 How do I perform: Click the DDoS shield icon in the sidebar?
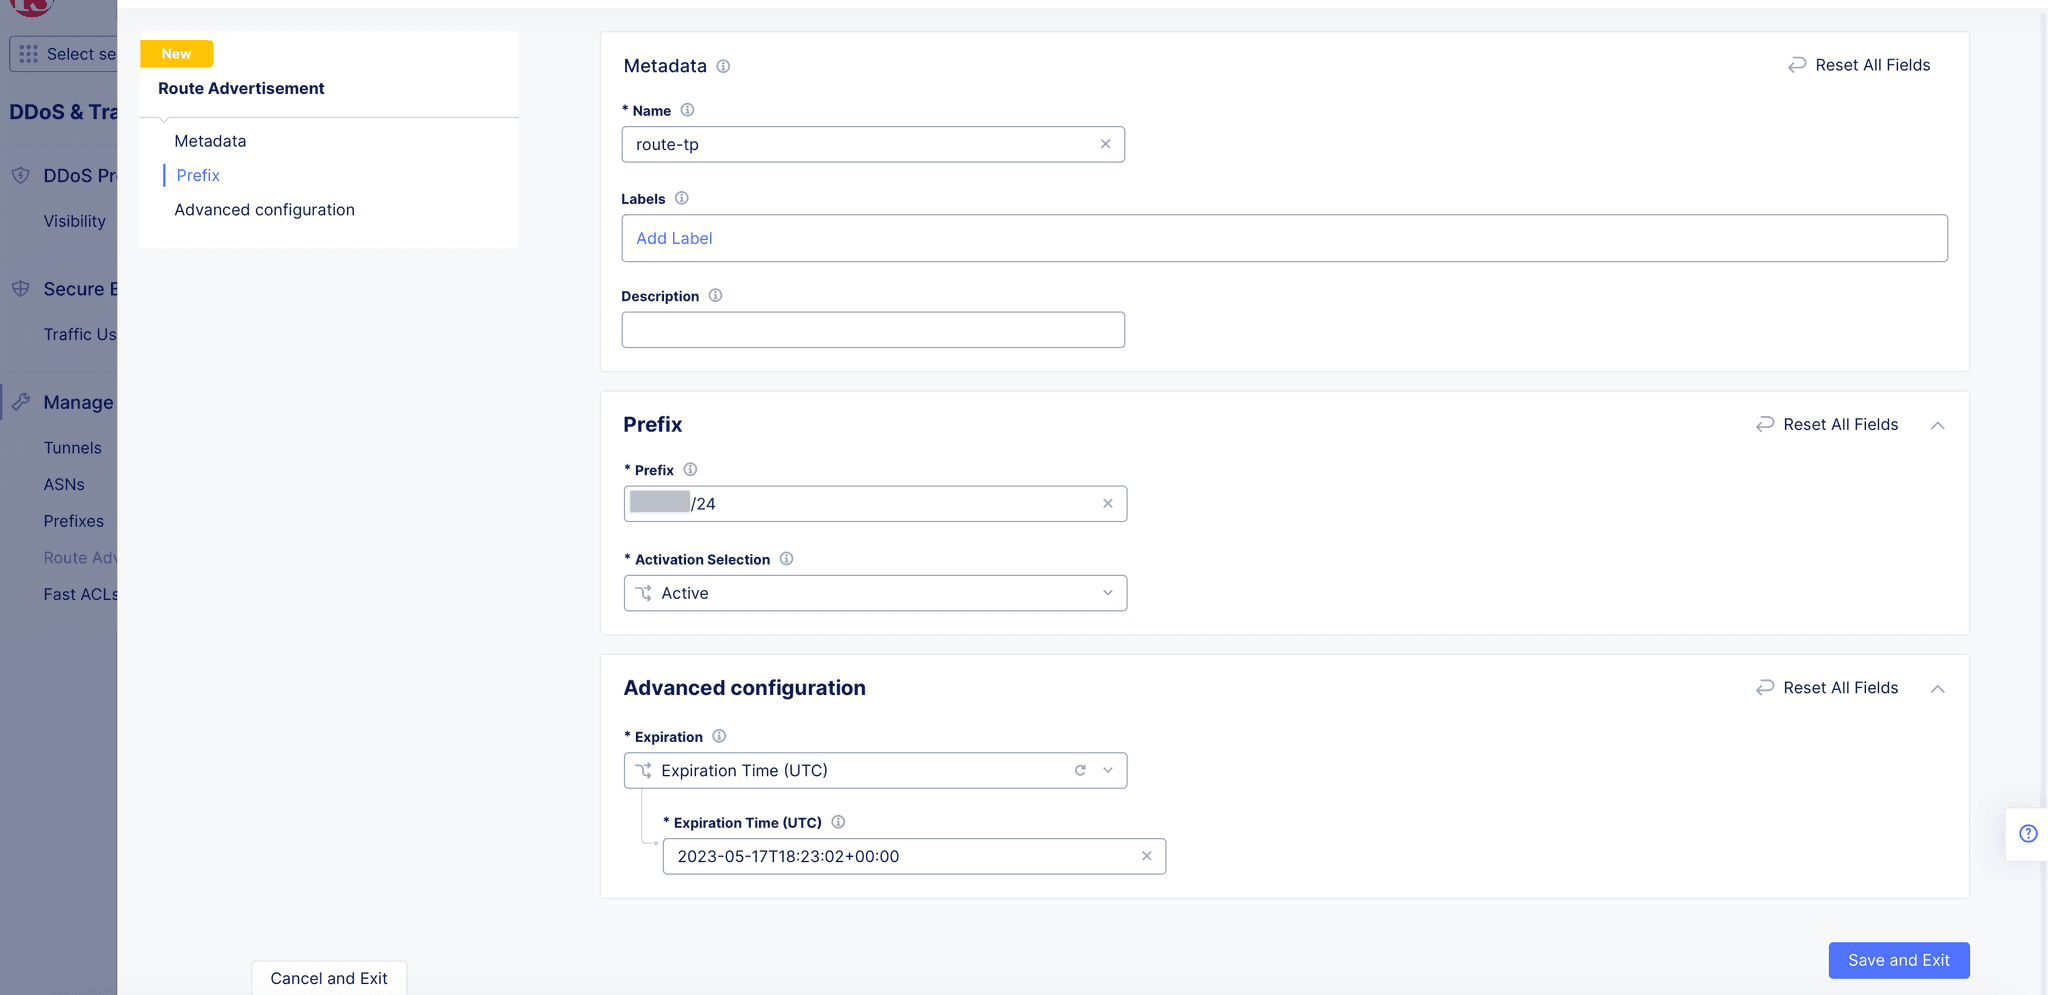click(21, 175)
